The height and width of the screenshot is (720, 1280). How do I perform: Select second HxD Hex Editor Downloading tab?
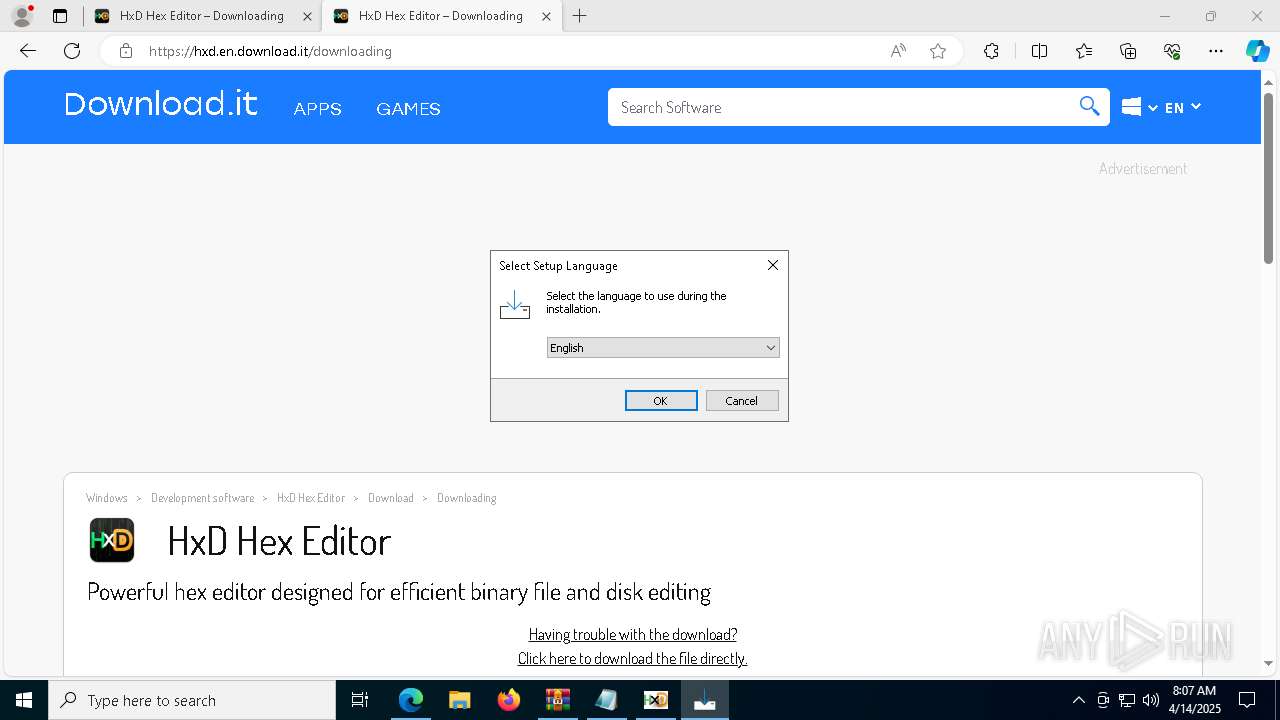tap(440, 16)
